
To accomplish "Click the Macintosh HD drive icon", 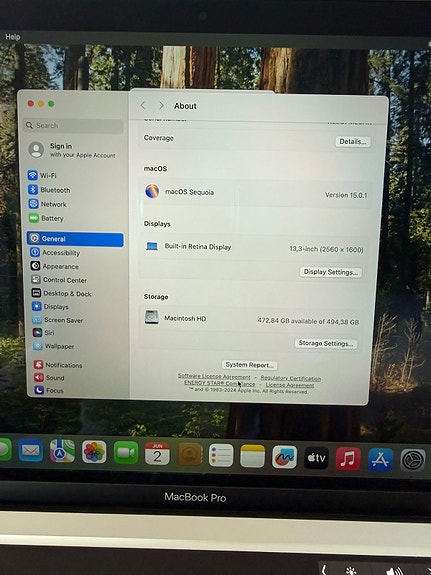I will pos(151,317).
